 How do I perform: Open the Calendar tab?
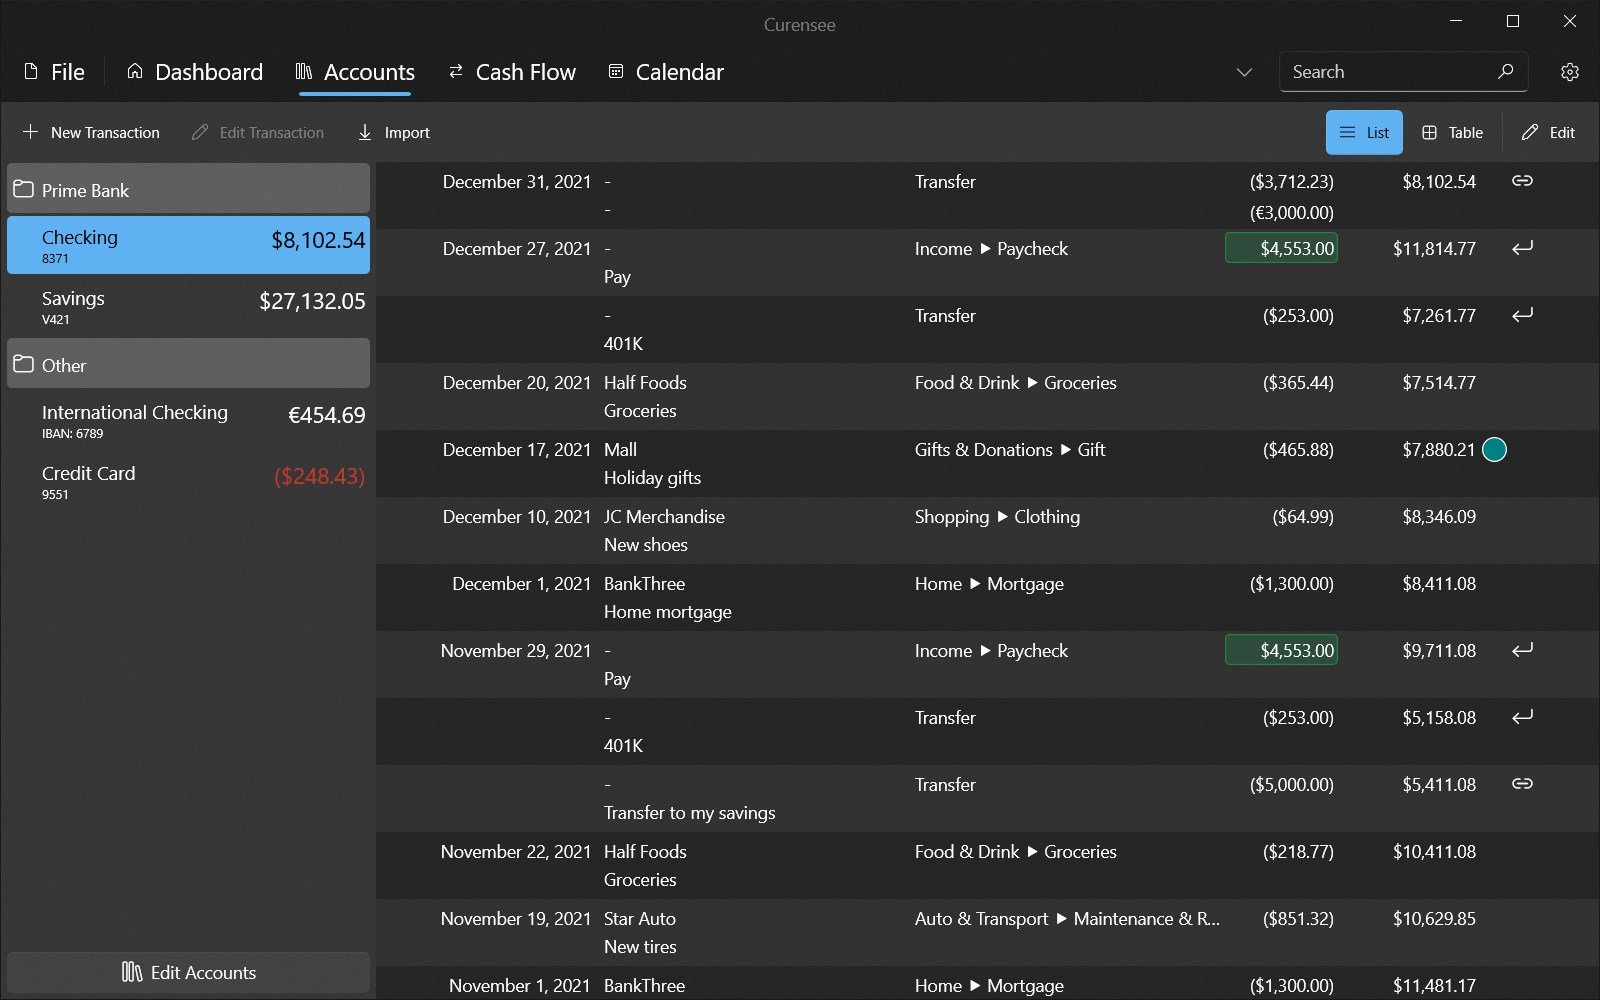[x=666, y=72]
